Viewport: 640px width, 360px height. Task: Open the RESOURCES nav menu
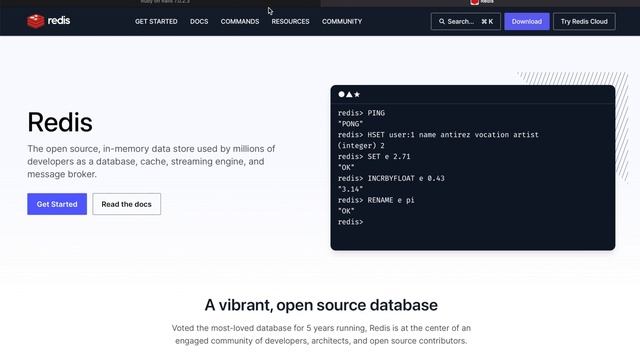coord(290,22)
